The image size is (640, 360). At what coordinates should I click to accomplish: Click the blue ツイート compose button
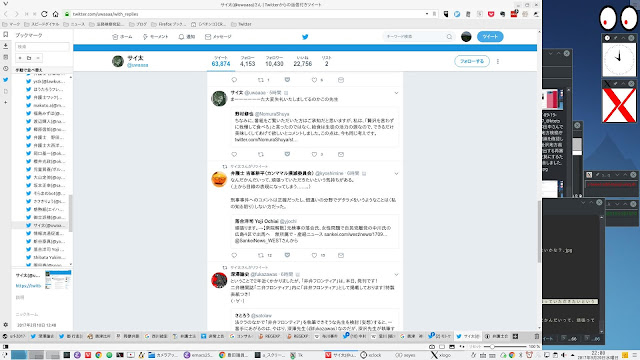click(490, 37)
